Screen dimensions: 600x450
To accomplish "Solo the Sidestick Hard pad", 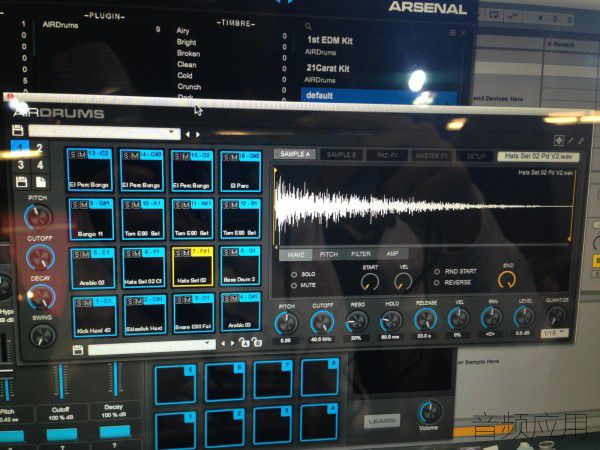I will 130,302.
